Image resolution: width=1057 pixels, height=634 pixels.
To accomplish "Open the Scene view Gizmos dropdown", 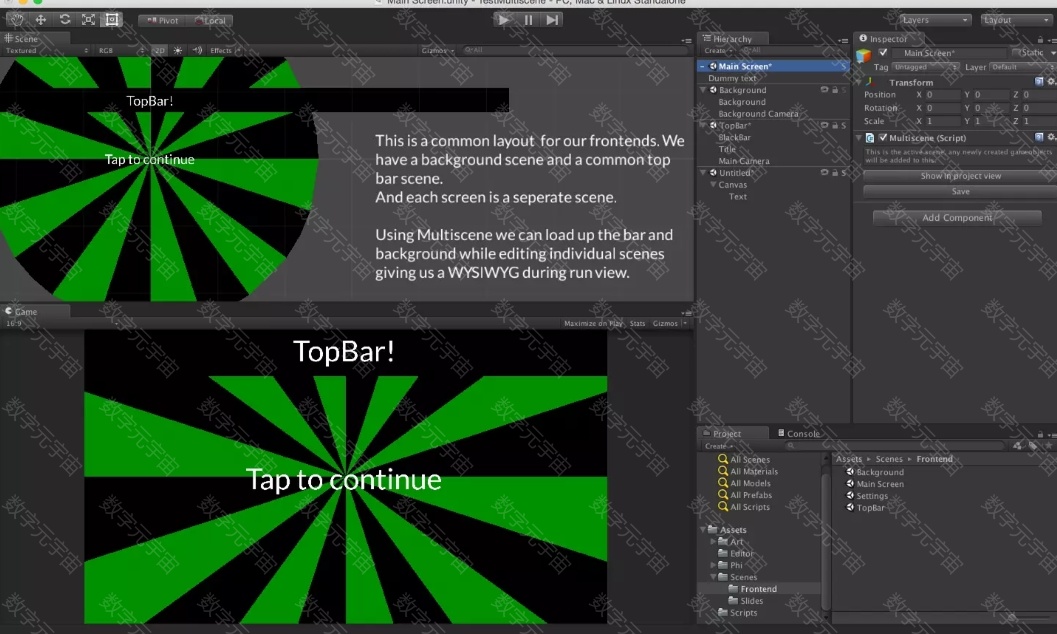I will coord(437,51).
